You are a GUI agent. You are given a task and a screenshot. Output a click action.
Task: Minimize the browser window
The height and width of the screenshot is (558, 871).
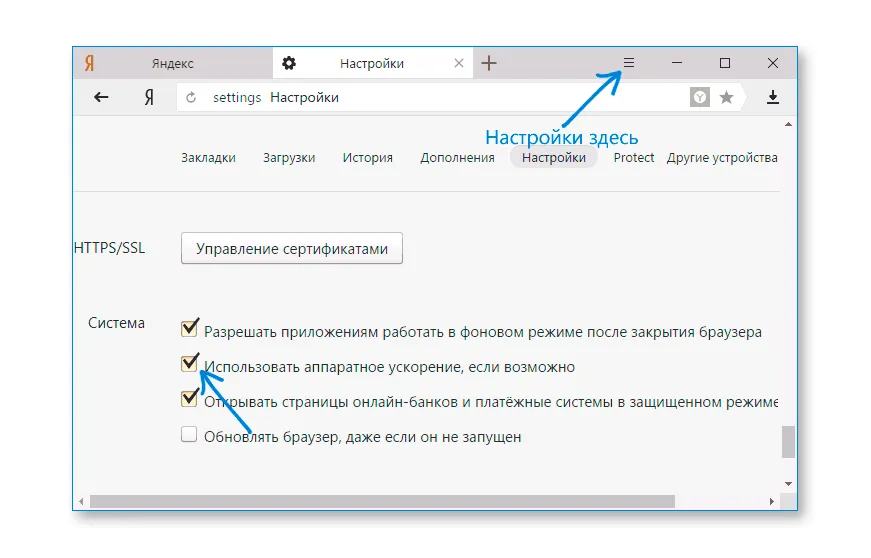coord(677,63)
